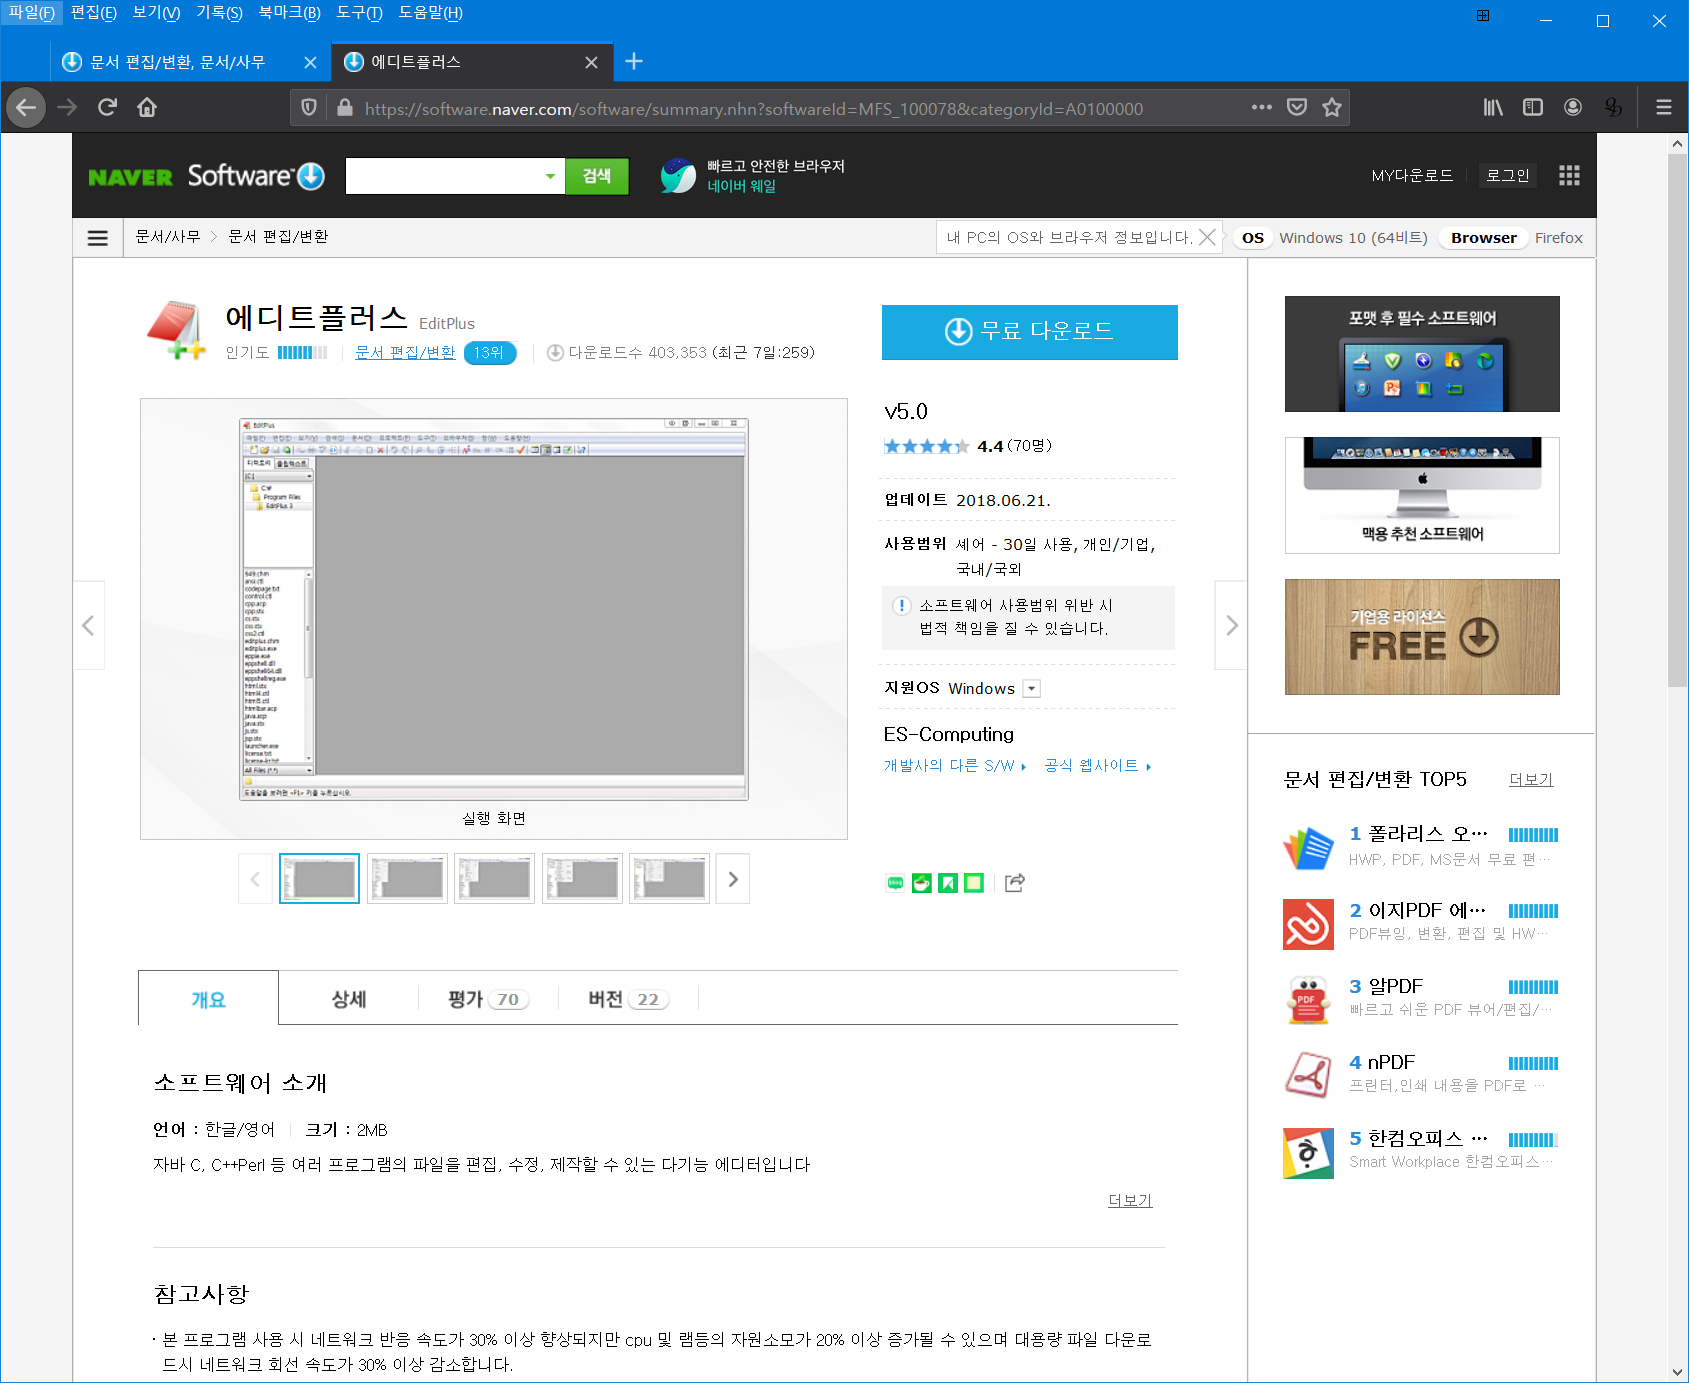The height and width of the screenshot is (1383, 1689).
Task: Open Bookmarks (북마크) menu
Action: coord(289,13)
